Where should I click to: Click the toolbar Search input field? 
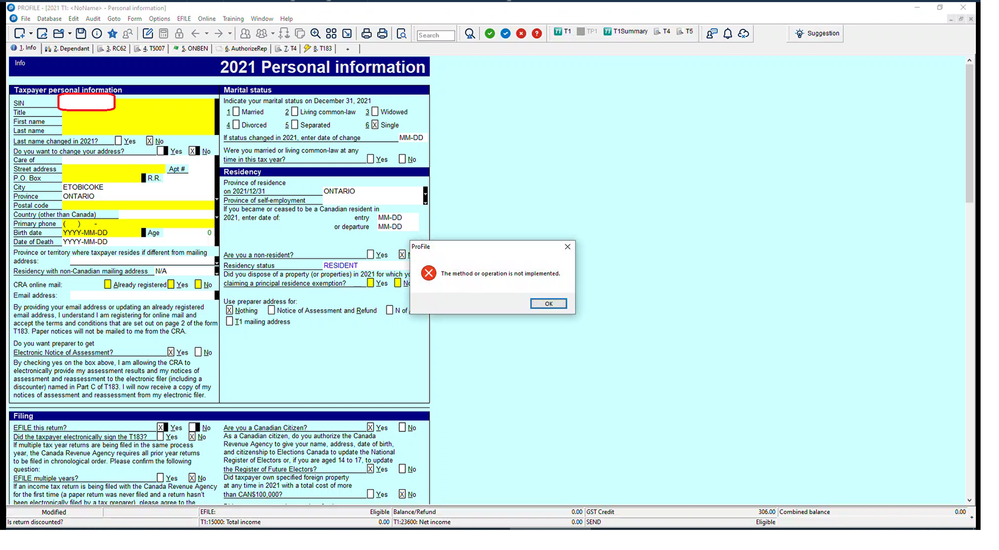tap(435, 35)
